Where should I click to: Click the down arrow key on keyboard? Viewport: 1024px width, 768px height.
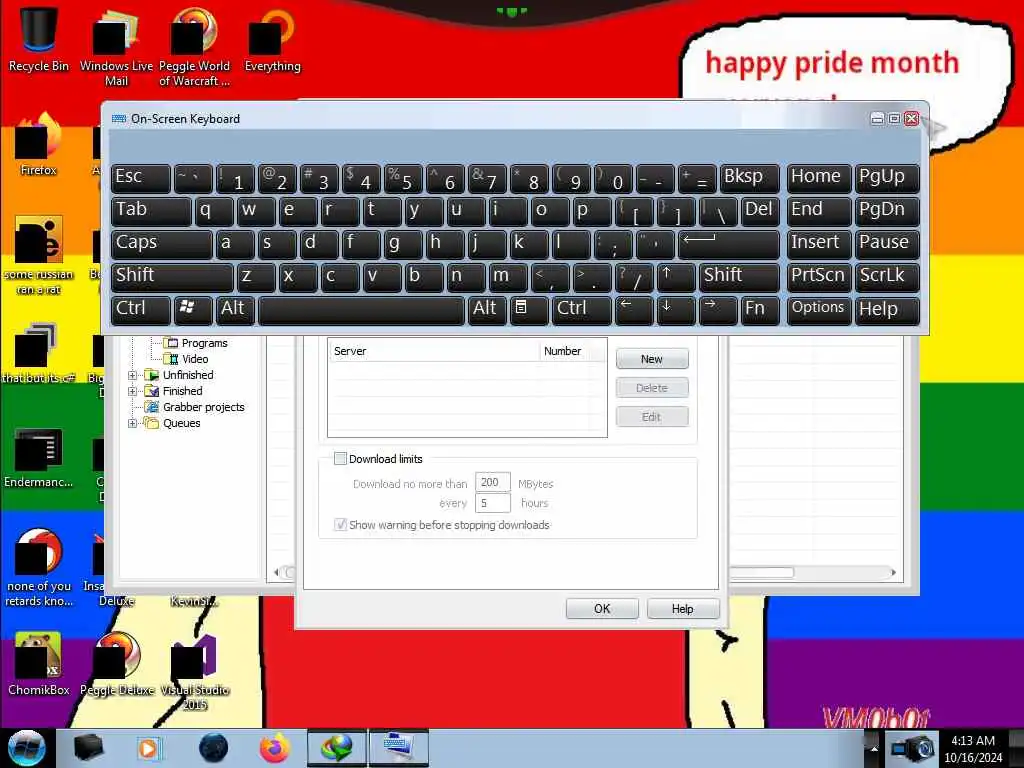pyautogui.click(x=675, y=310)
